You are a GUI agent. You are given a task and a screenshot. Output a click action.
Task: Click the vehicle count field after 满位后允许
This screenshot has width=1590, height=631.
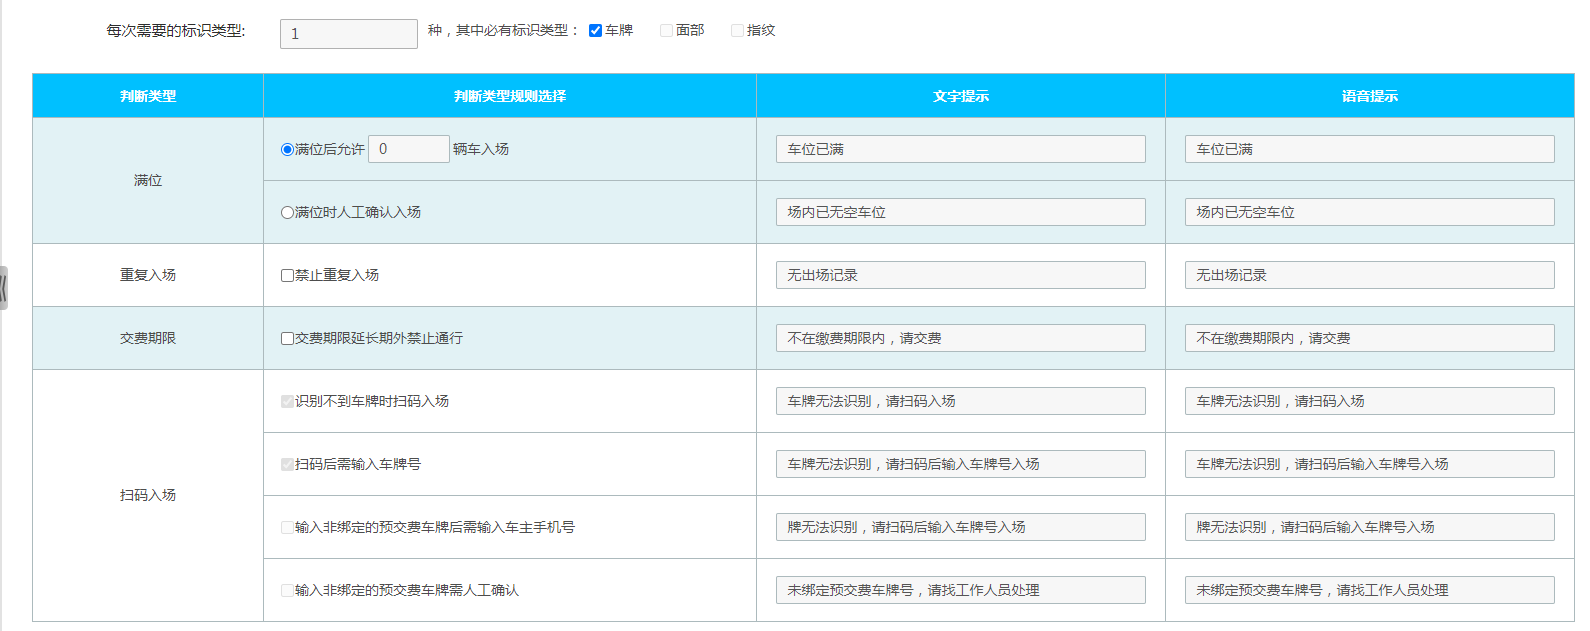point(408,149)
